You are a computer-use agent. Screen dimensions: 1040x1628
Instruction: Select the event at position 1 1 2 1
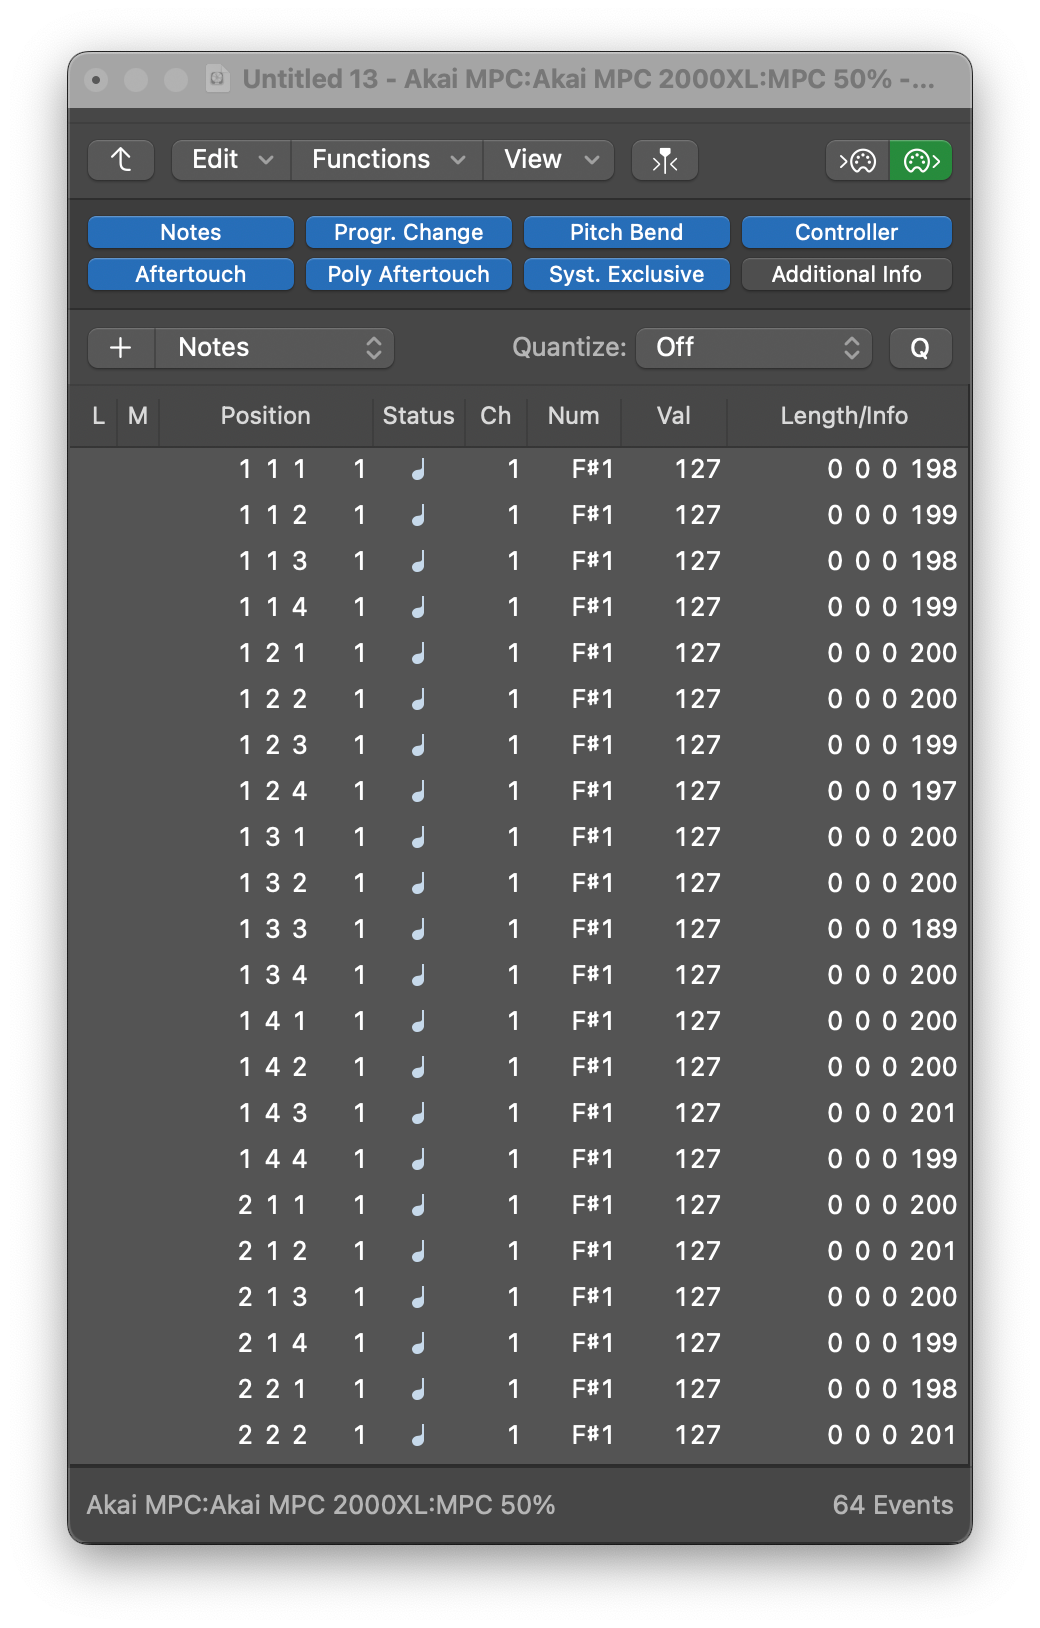click(520, 515)
